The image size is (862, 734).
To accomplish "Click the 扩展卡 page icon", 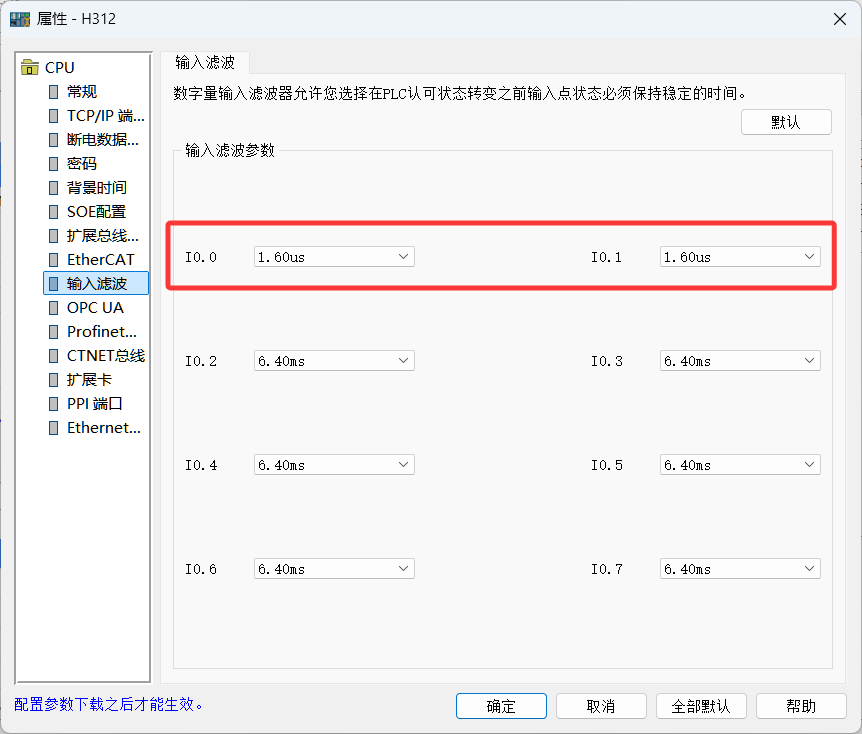I will tap(53, 379).
